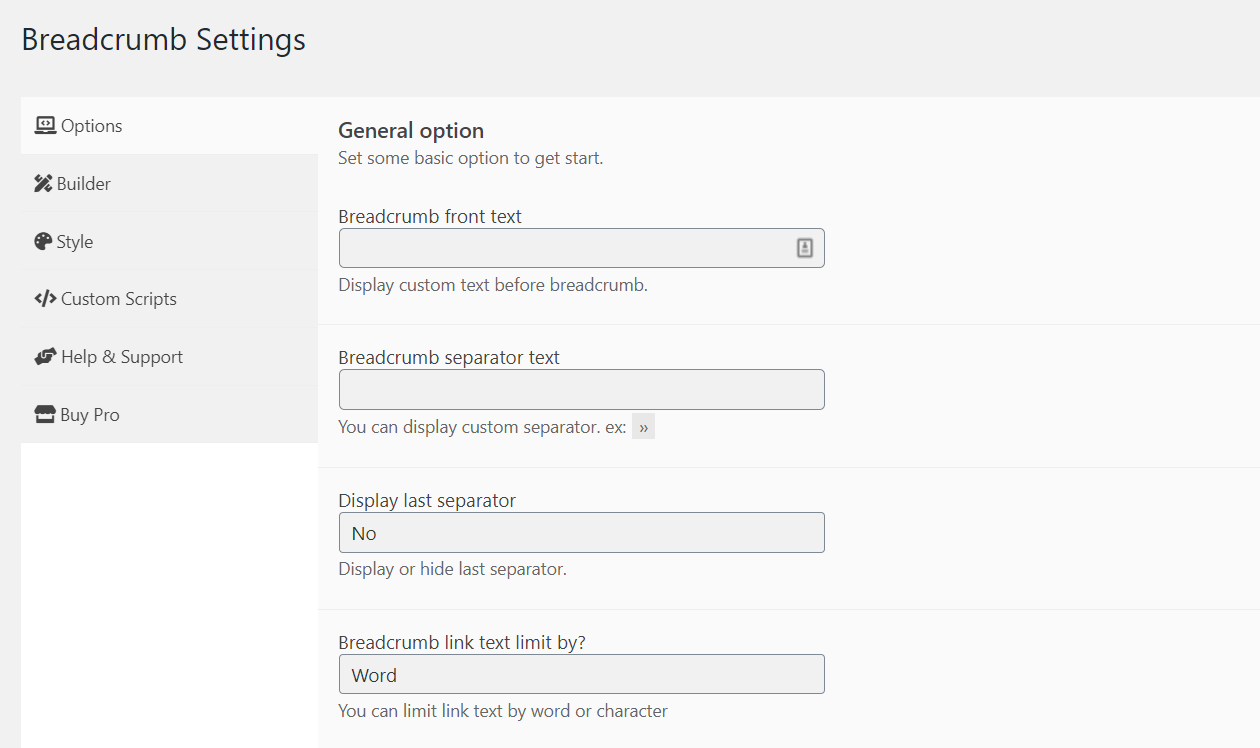Click the Buy Pro store icon
1260x748 pixels.
44,415
